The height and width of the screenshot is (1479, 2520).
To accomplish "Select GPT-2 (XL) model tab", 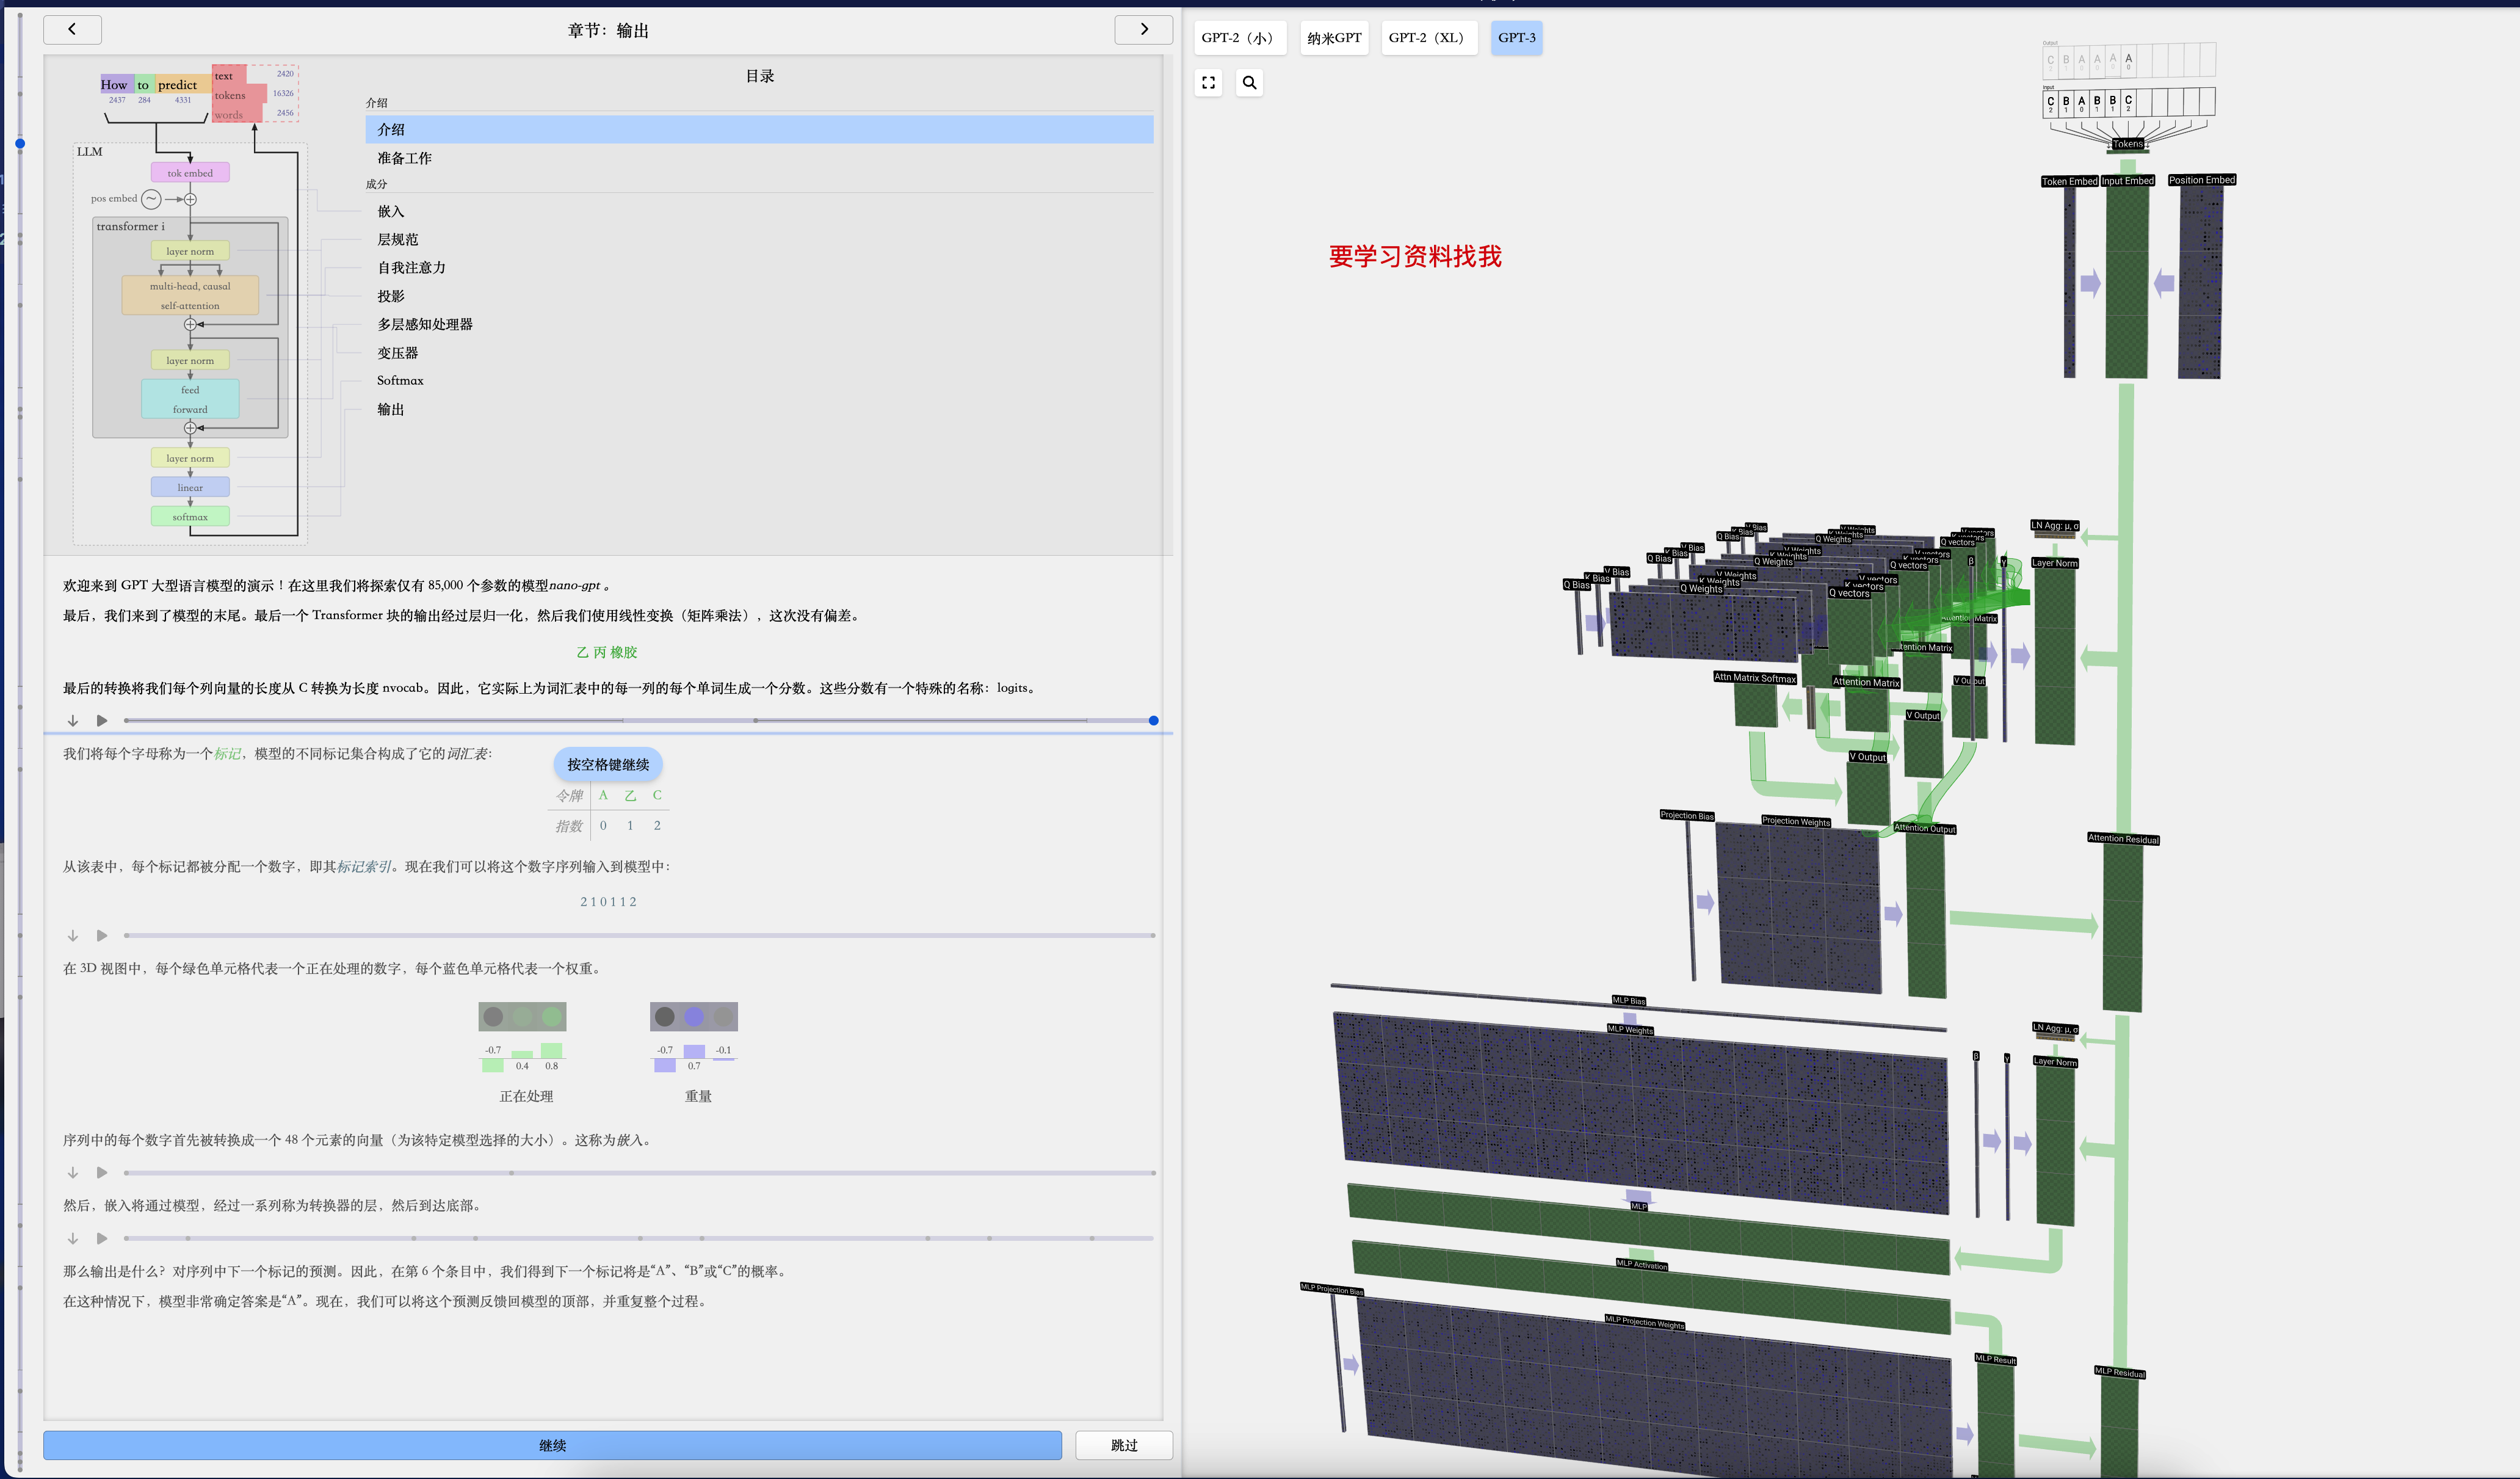I will pos(1429,38).
